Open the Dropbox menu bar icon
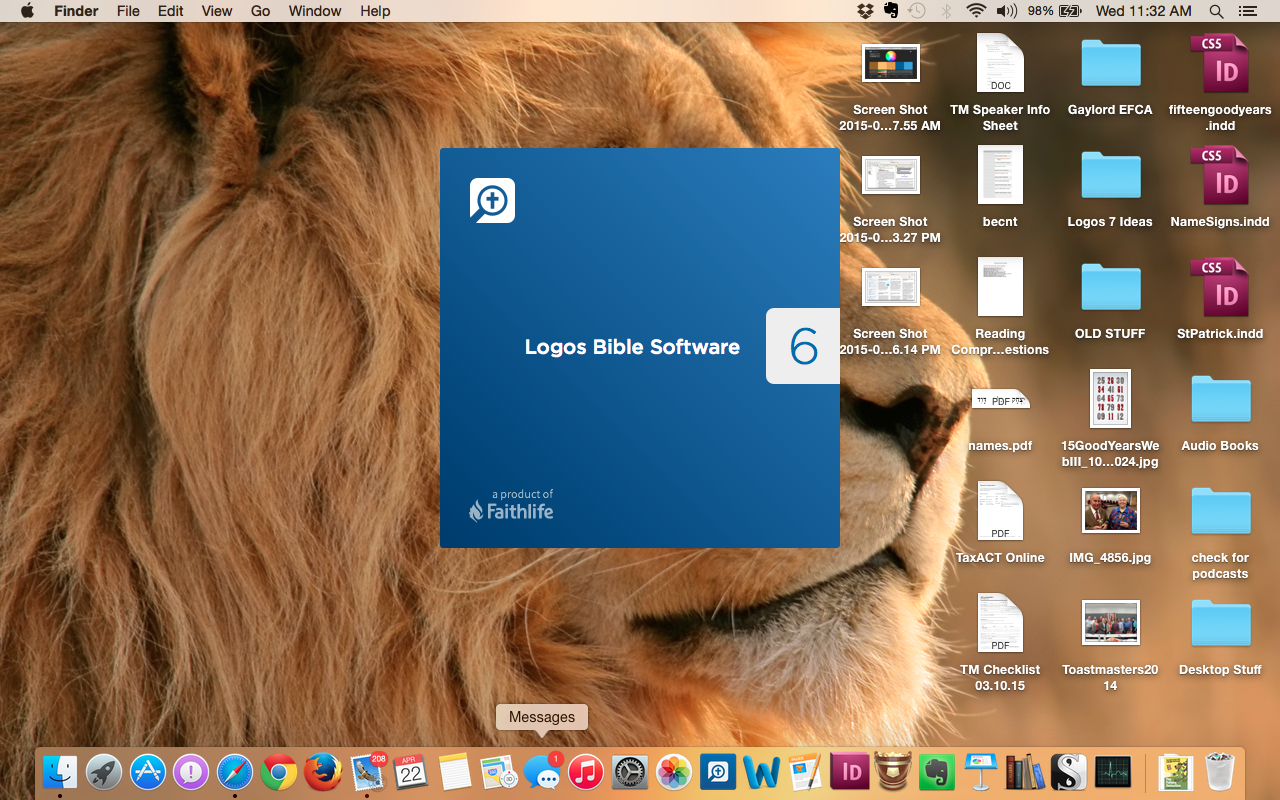1280x800 pixels. point(865,11)
